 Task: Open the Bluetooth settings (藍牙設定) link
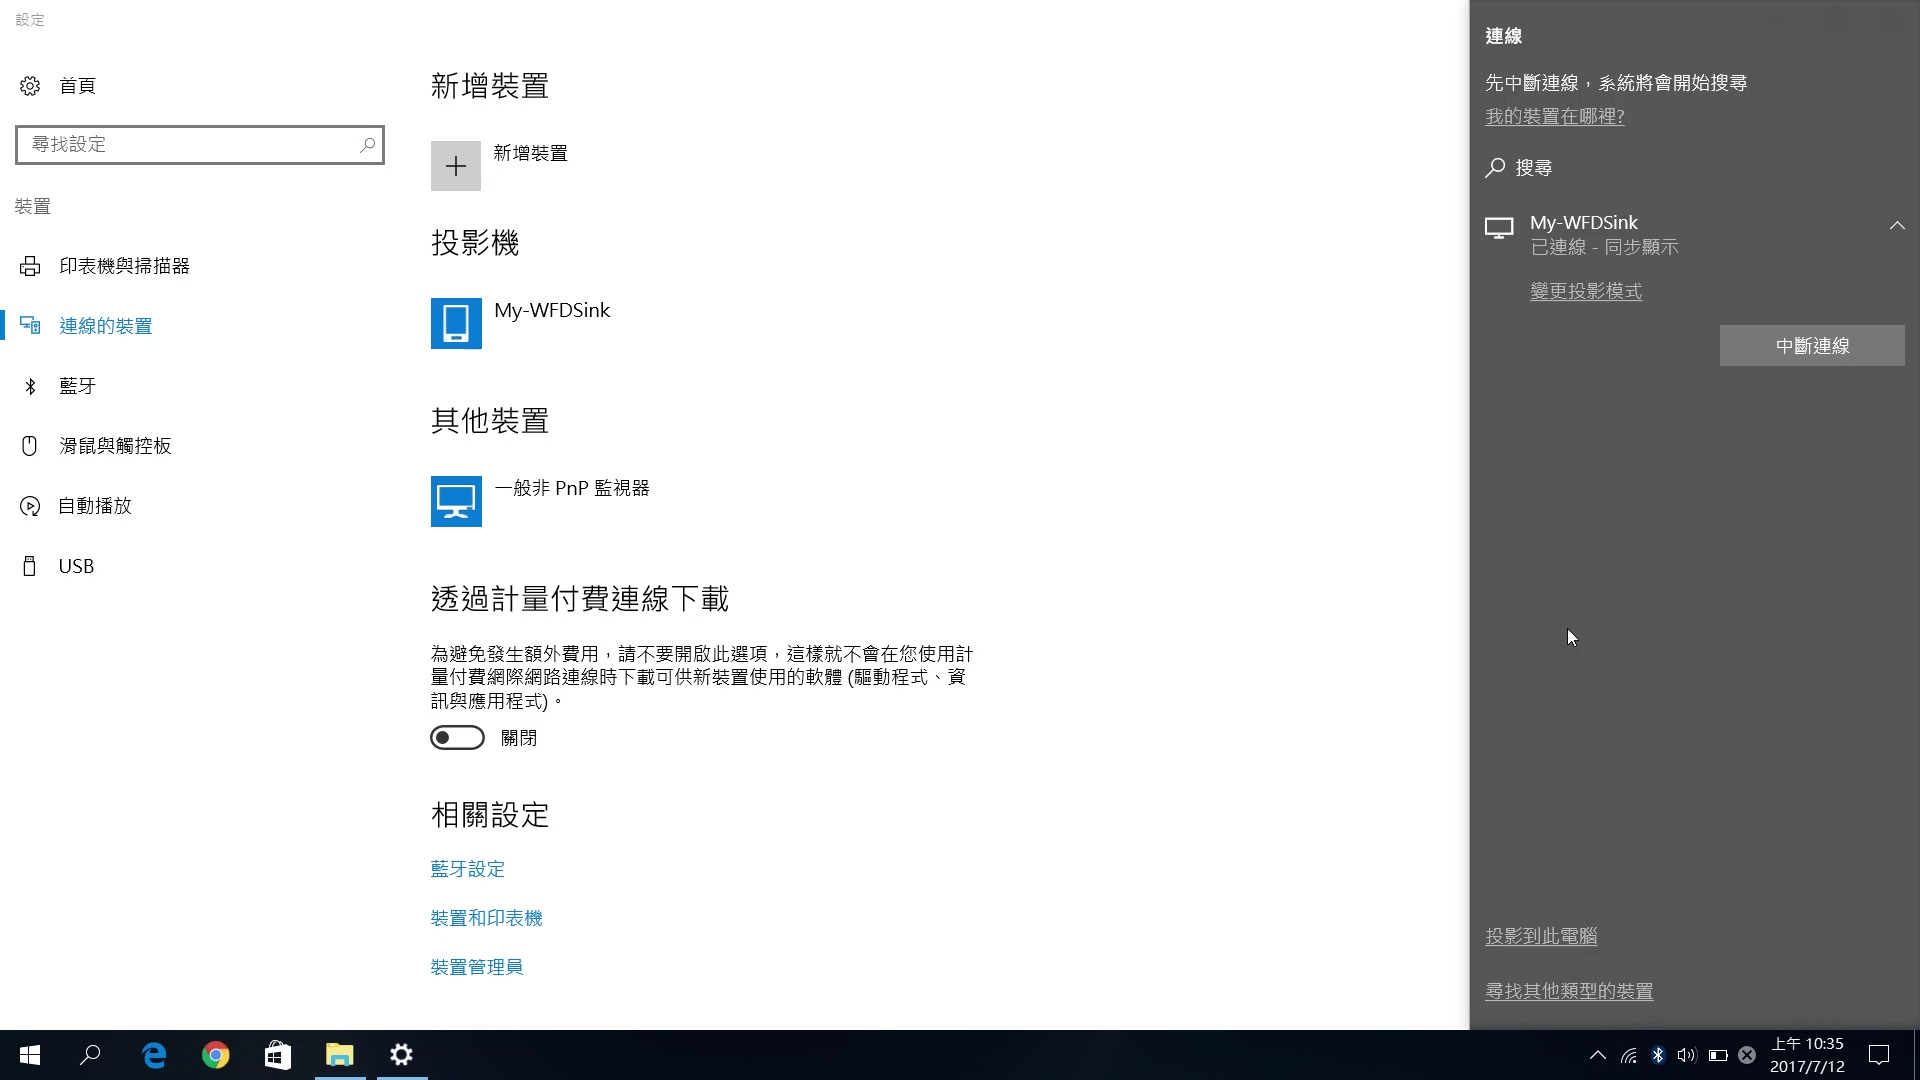coord(467,869)
